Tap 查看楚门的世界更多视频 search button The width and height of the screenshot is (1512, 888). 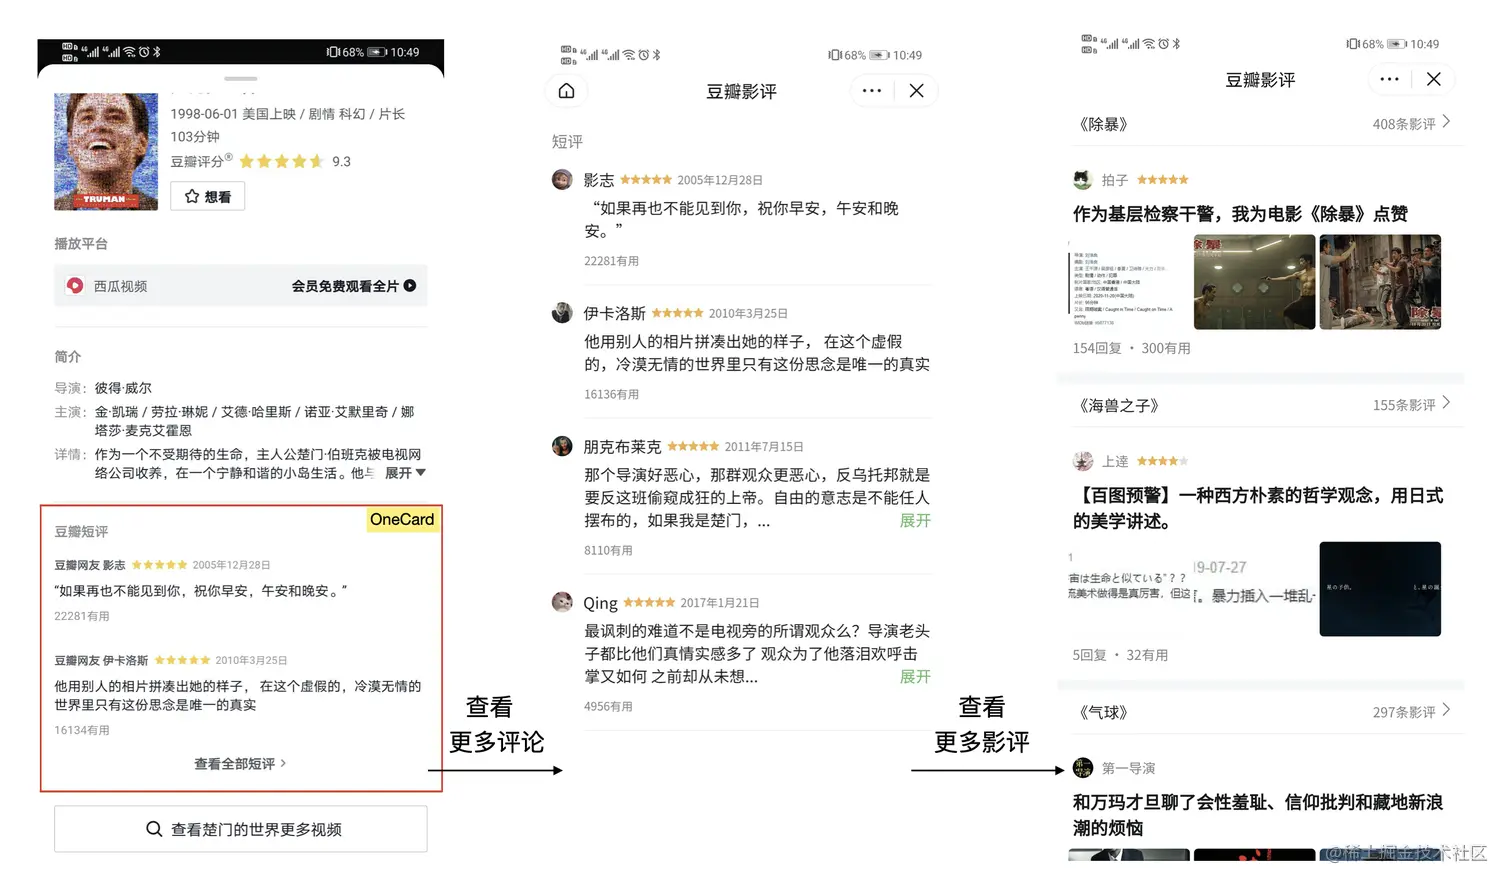241,829
